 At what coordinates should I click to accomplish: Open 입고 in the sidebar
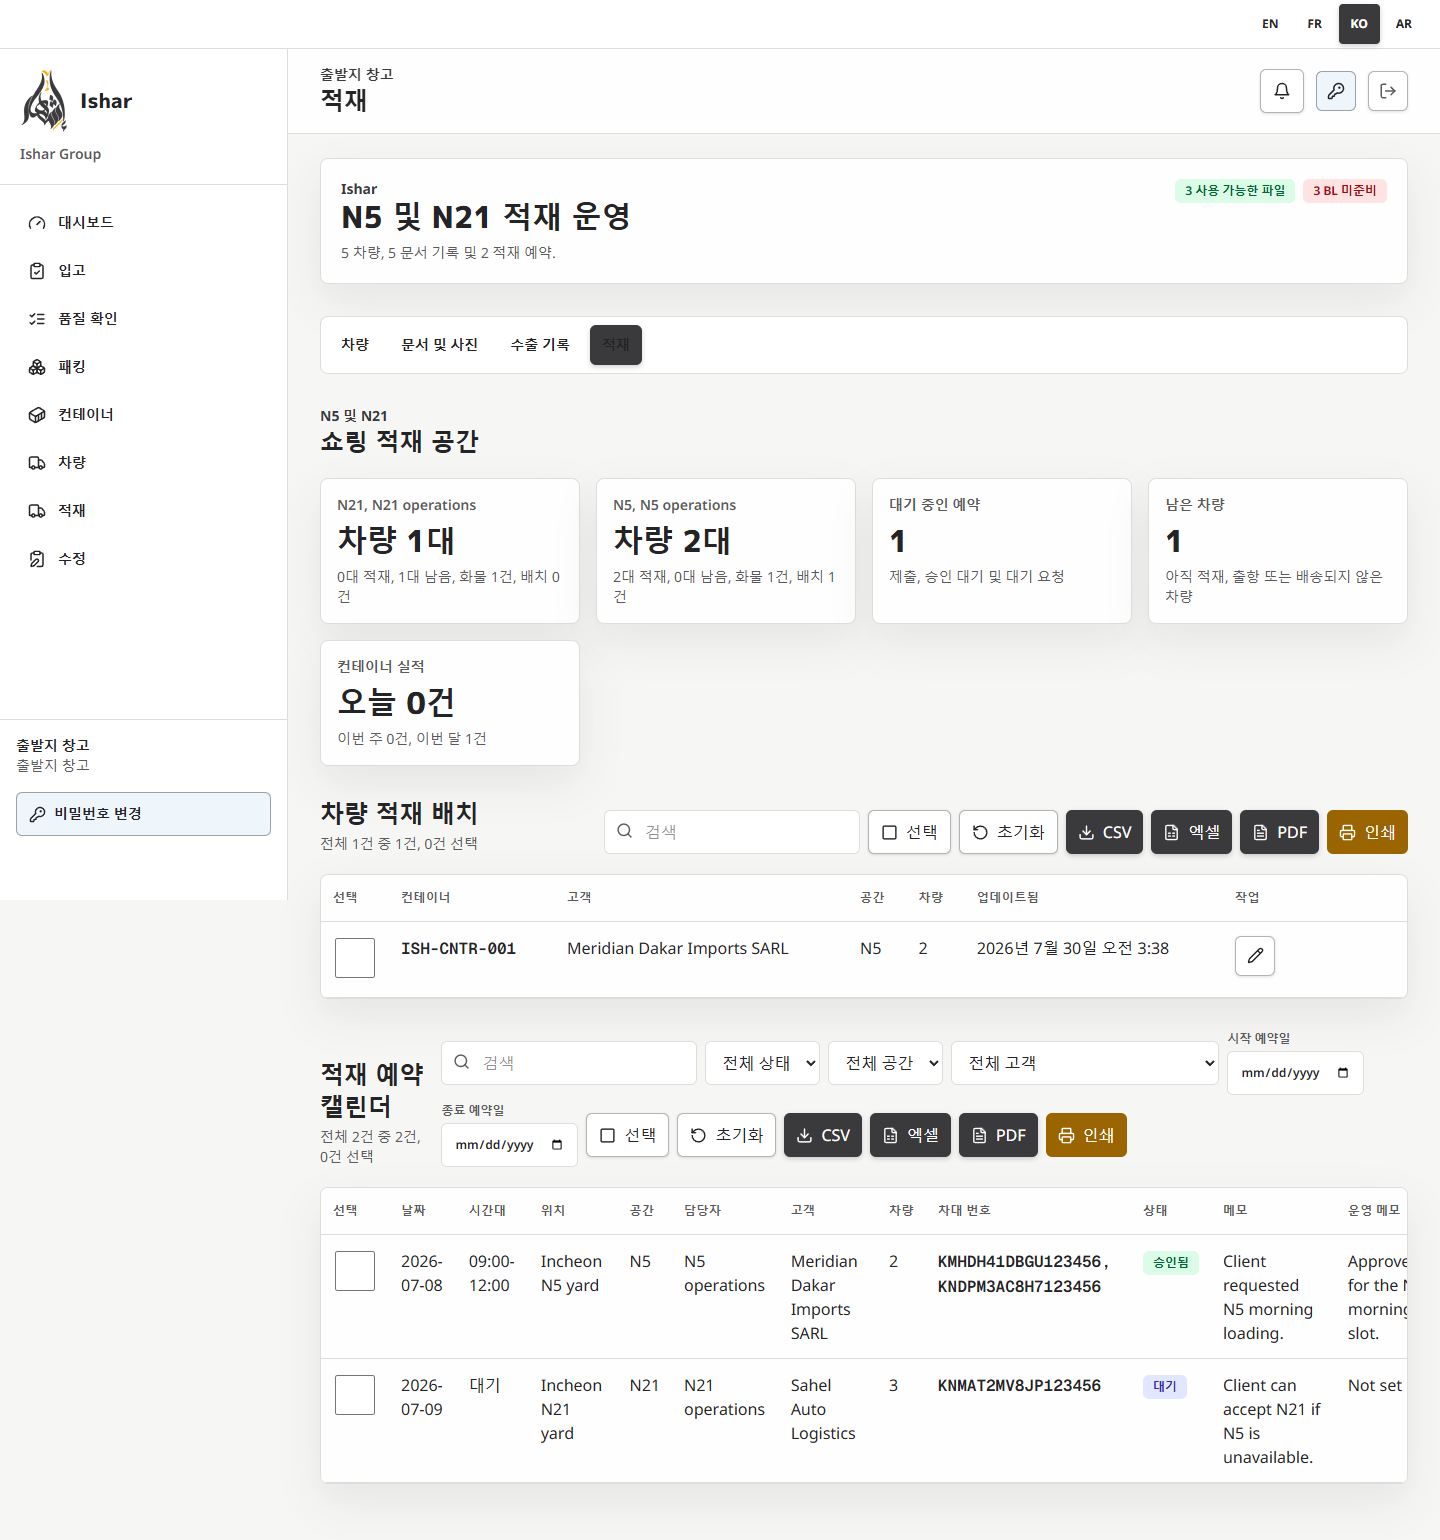coord(143,270)
